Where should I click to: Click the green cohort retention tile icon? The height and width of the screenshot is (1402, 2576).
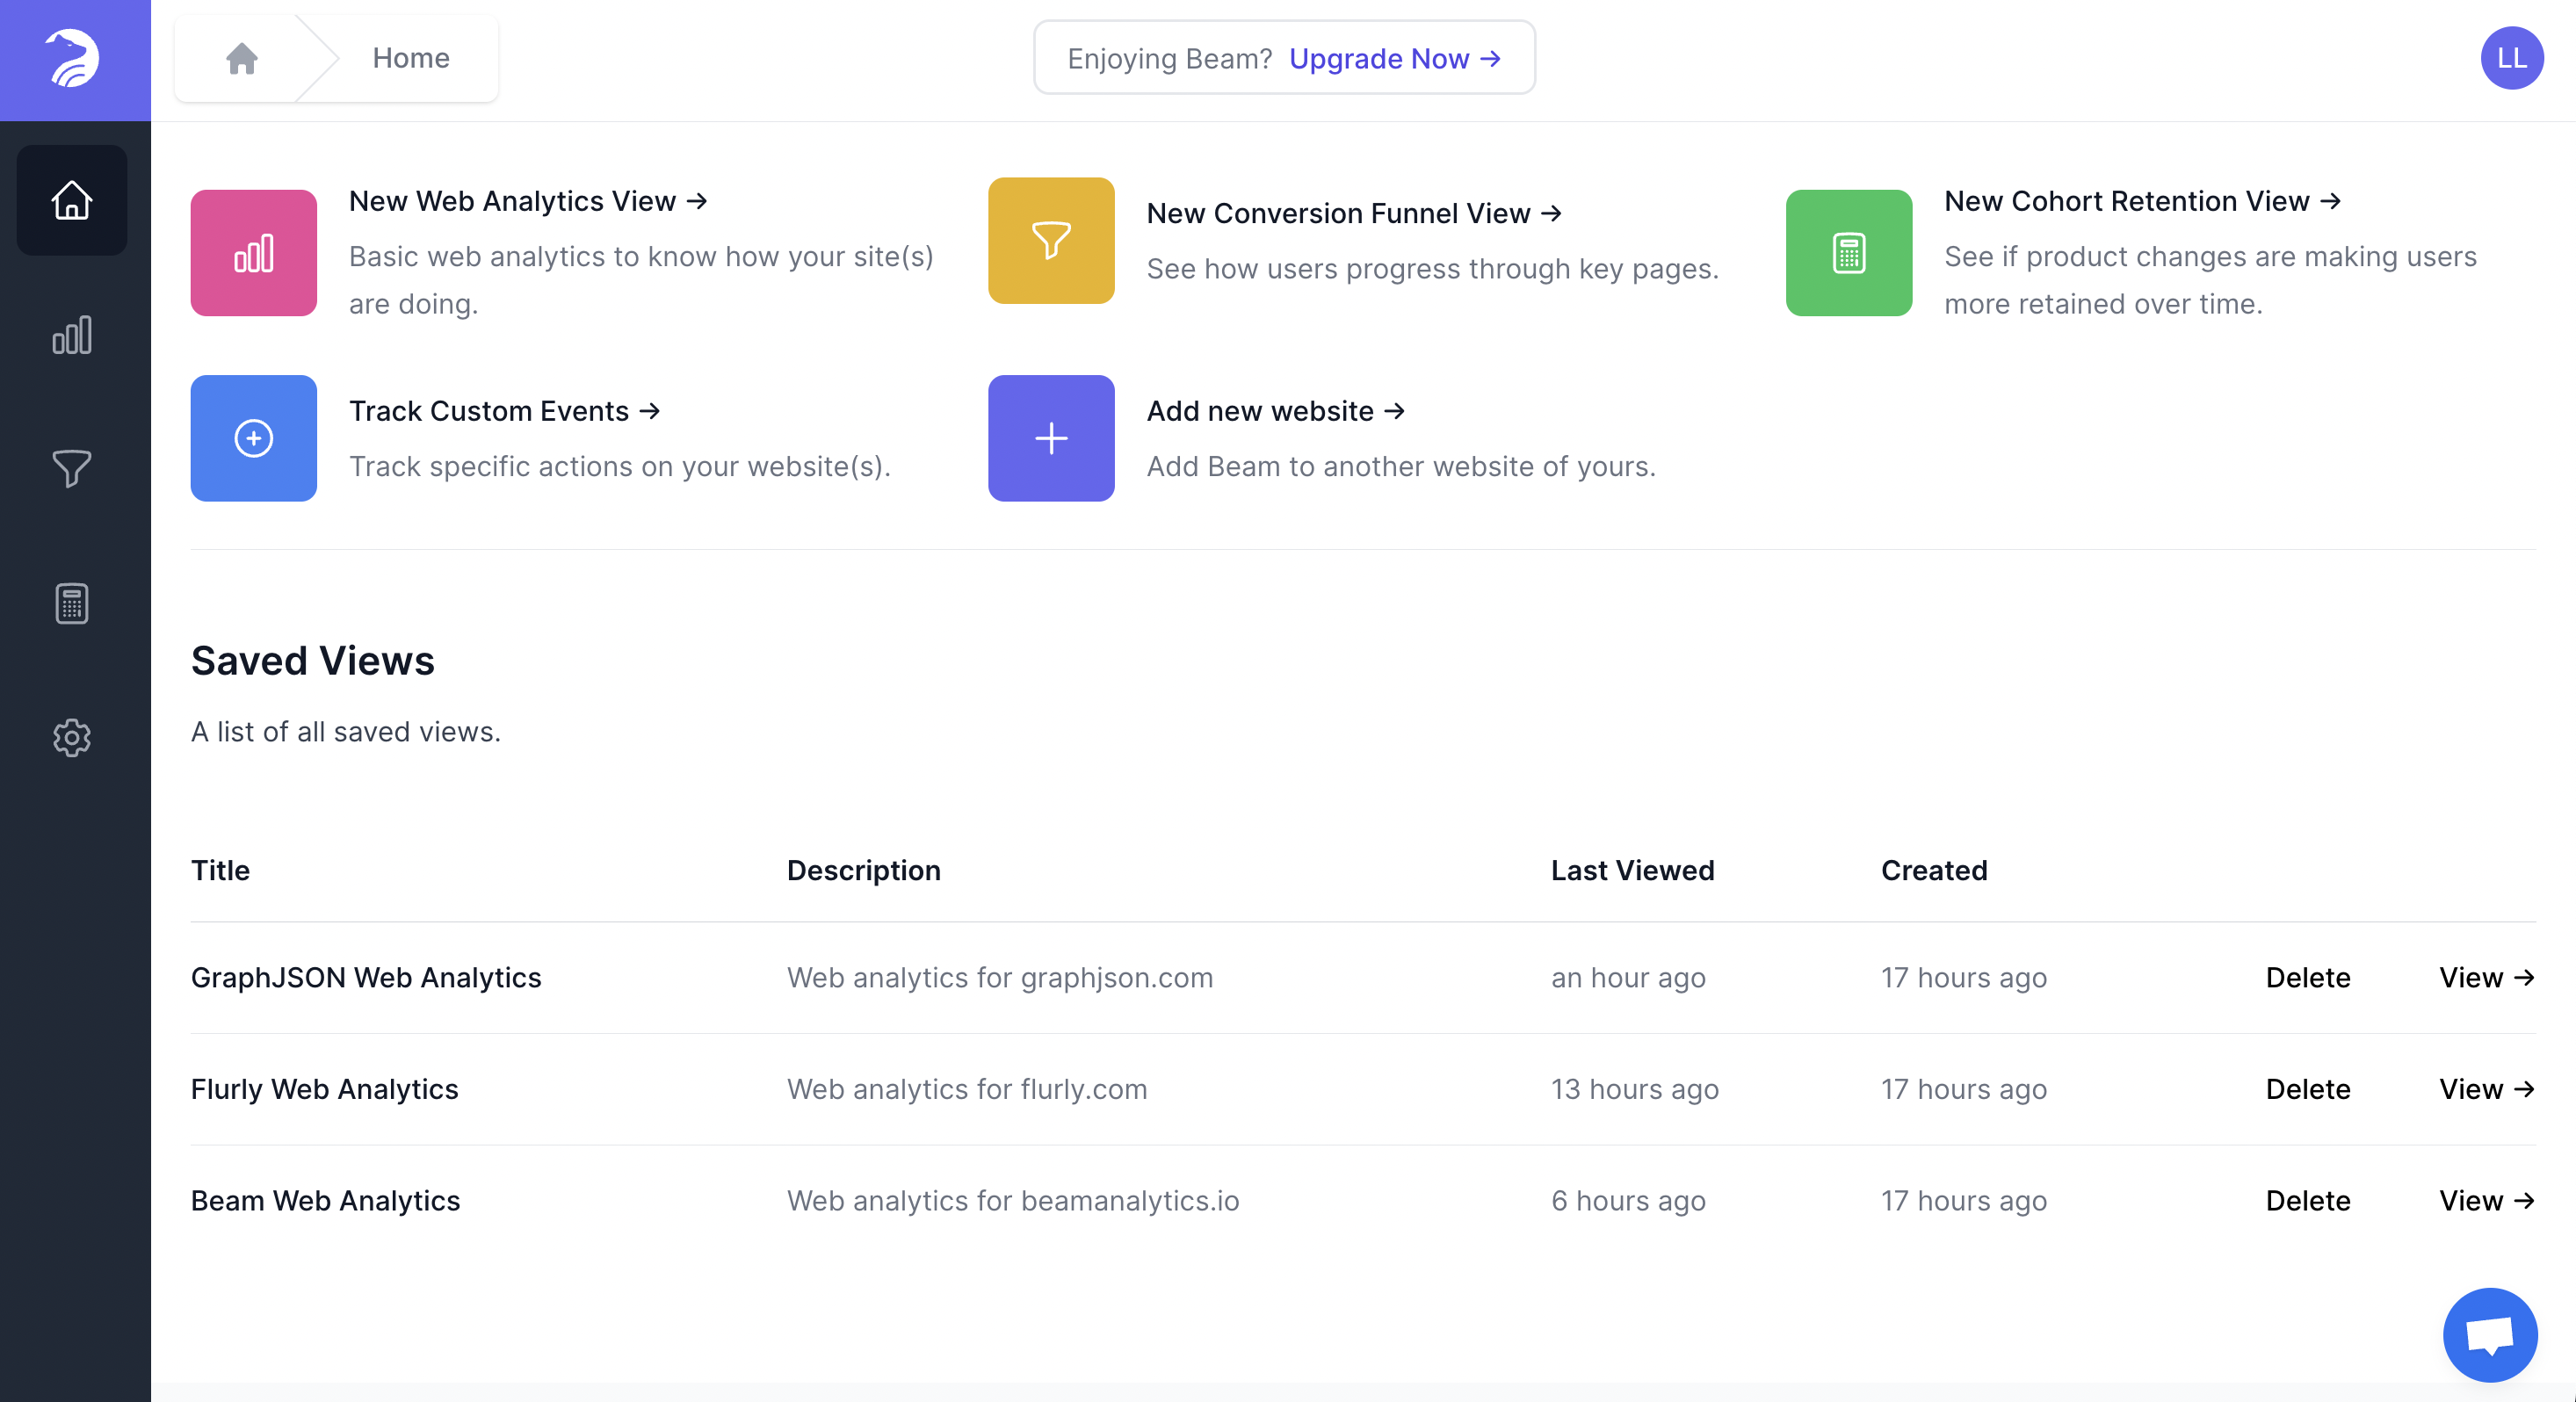pyautogui.click(x=1848, y=253)
